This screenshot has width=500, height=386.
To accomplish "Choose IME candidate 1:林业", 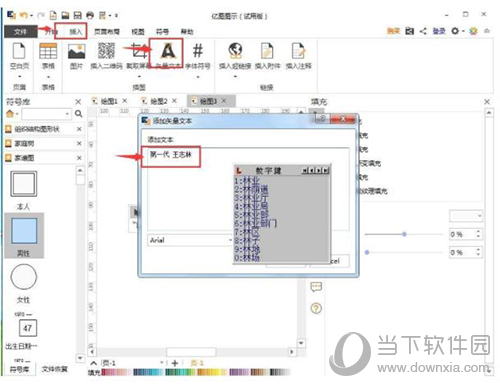I will [x=247, y=181].
